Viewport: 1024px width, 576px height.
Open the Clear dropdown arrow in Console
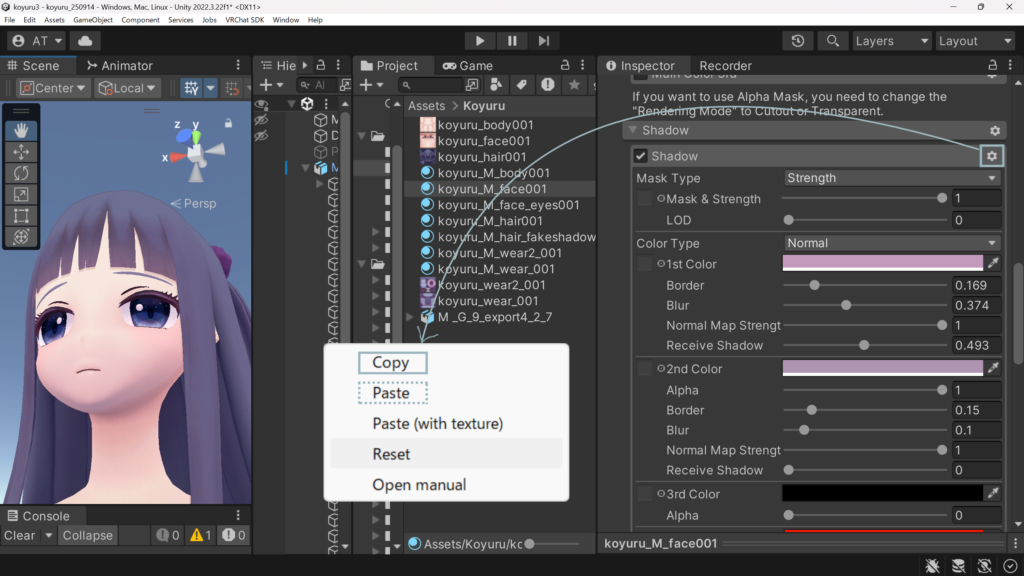coord(48,536)
